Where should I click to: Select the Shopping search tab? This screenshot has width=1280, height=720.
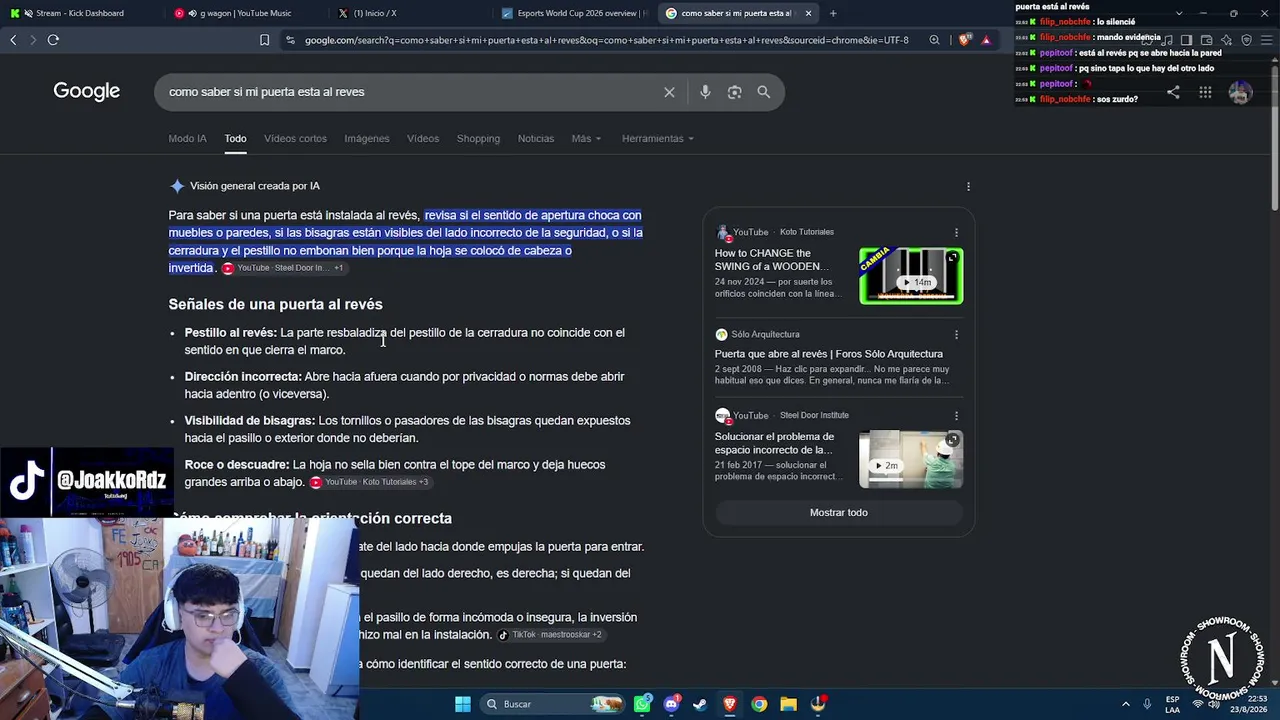478,139
